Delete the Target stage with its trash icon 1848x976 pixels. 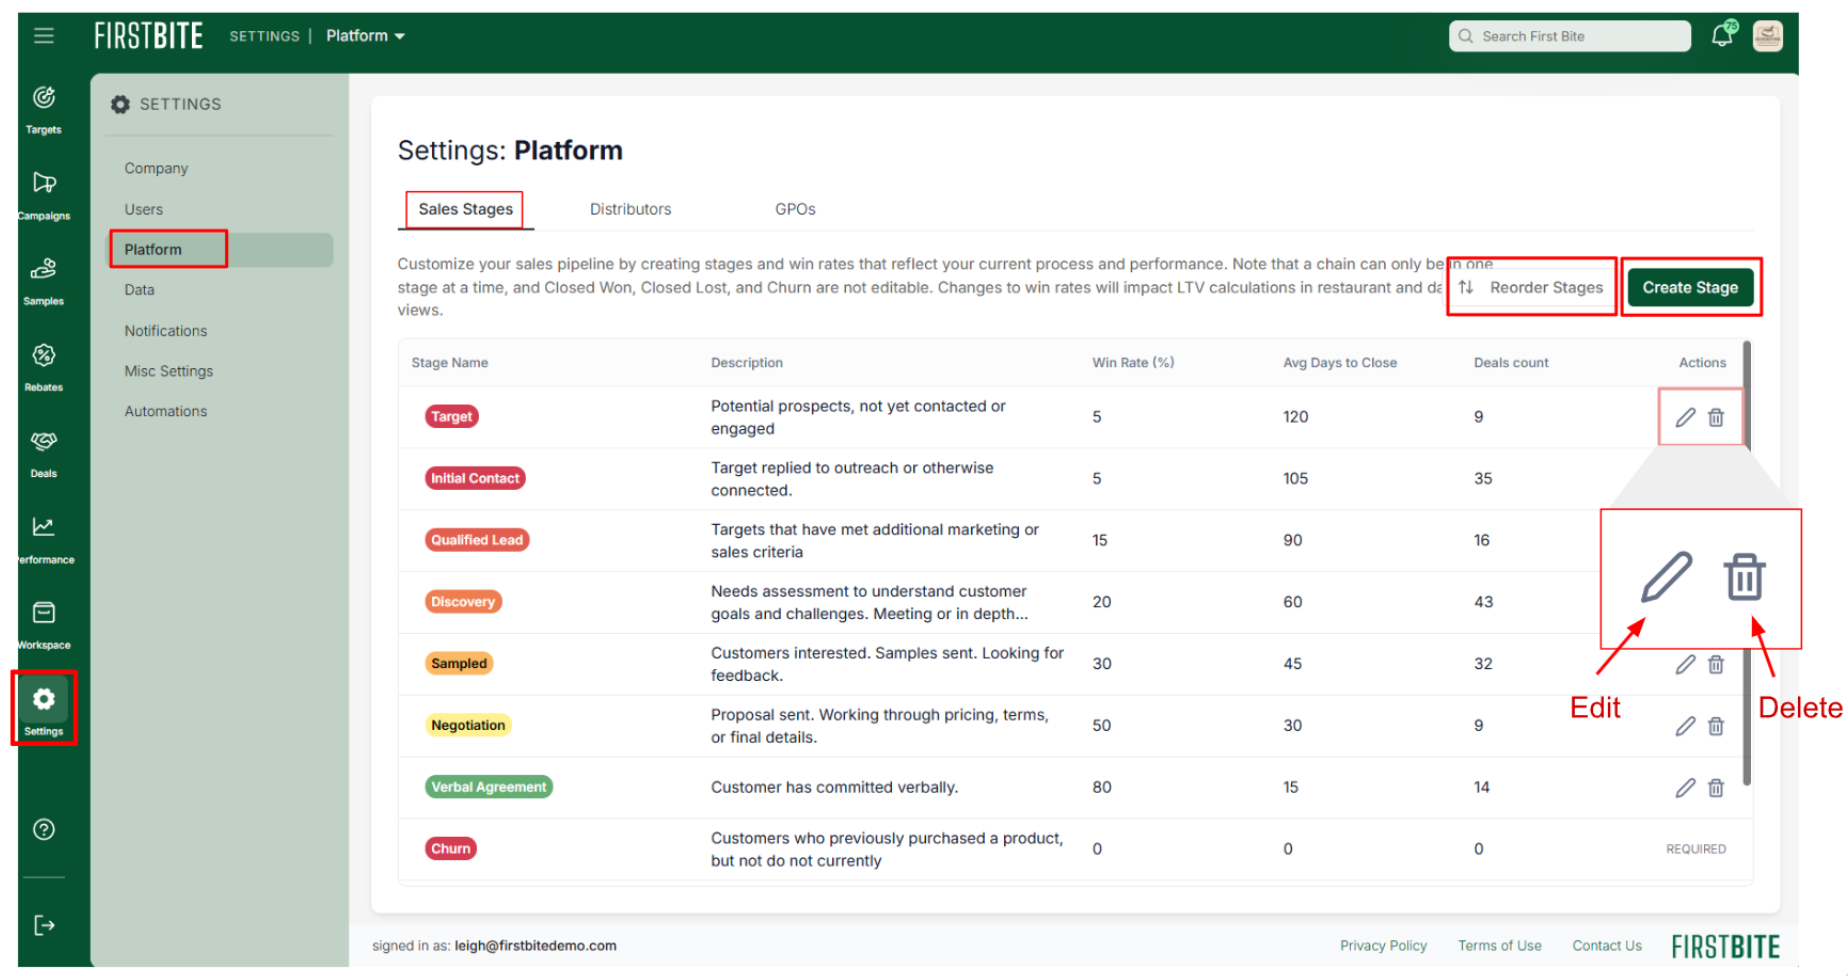click(1716, 417)
